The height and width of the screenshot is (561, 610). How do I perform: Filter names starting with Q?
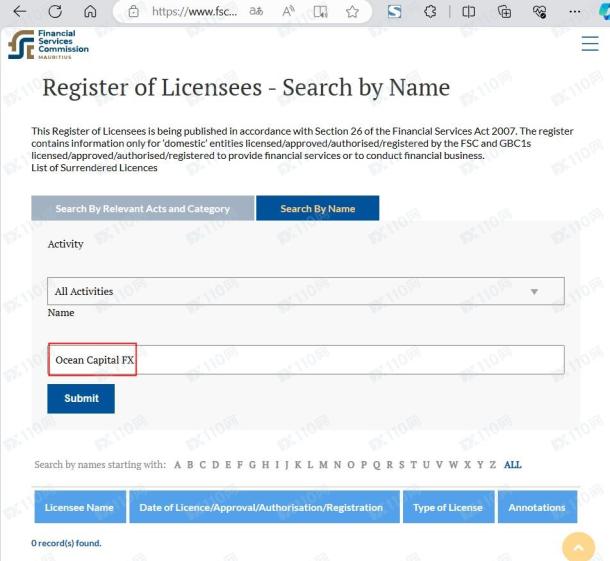point(377,465)
